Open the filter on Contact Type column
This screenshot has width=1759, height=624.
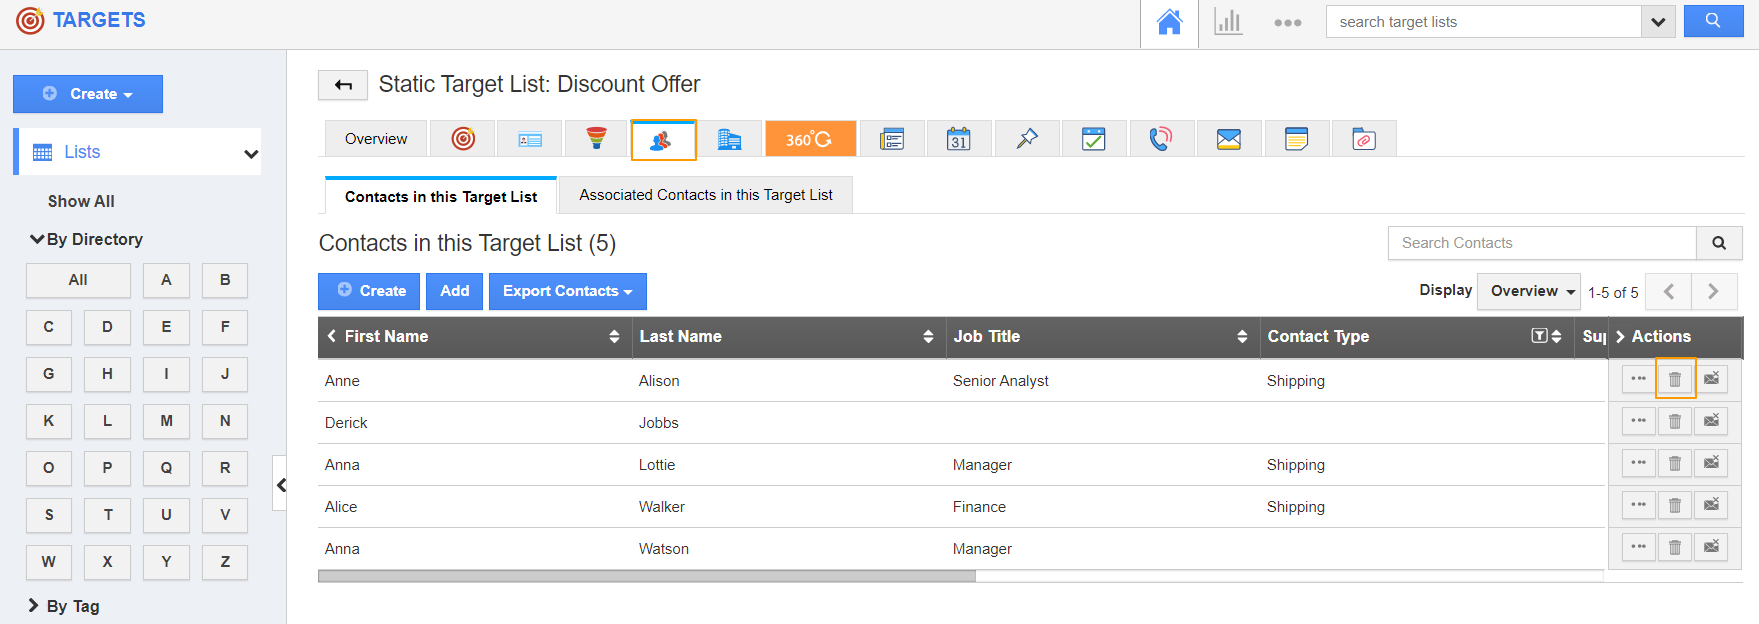tap(1539, 336)
